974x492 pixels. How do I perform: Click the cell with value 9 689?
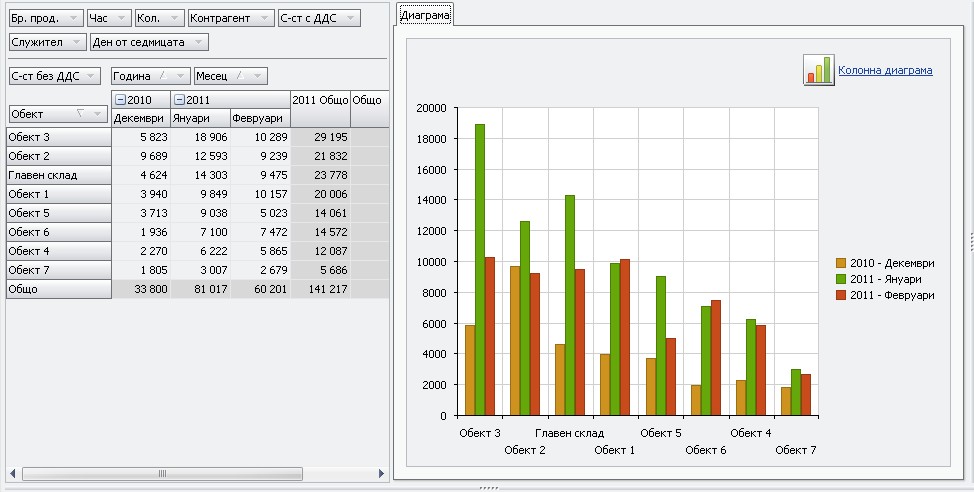coord(141,157)
